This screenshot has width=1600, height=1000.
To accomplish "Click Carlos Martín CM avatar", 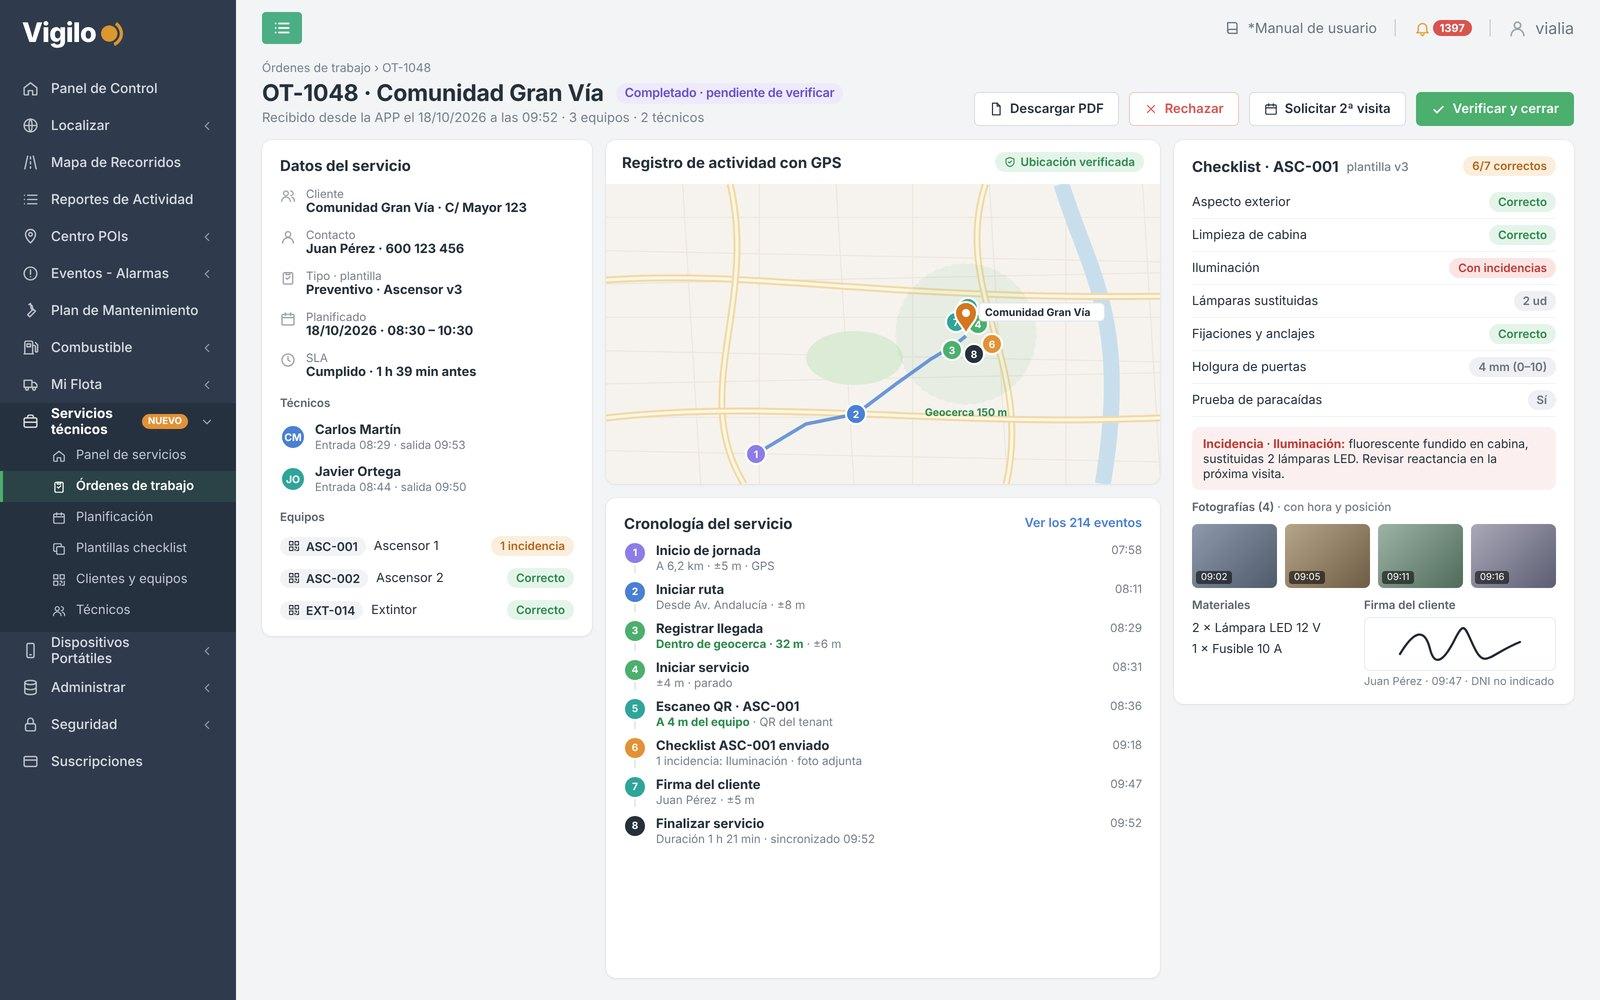I will coord(293,437).
